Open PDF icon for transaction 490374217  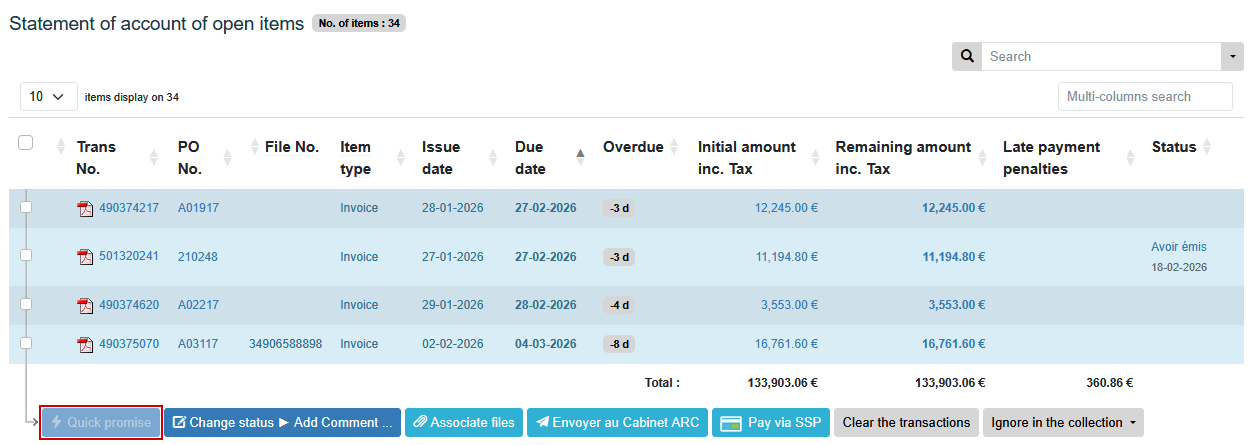coord(85,209)
